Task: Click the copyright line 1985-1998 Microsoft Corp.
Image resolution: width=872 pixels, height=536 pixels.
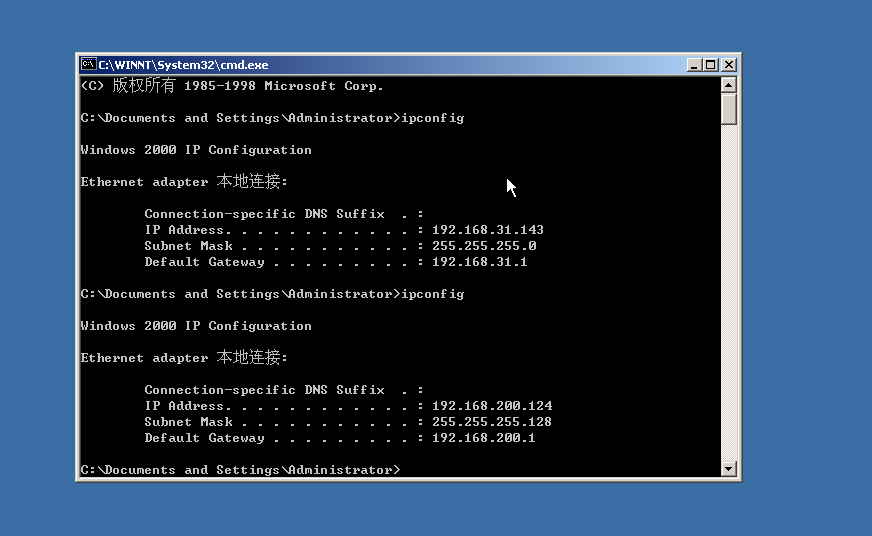Action: coord(232,86)
